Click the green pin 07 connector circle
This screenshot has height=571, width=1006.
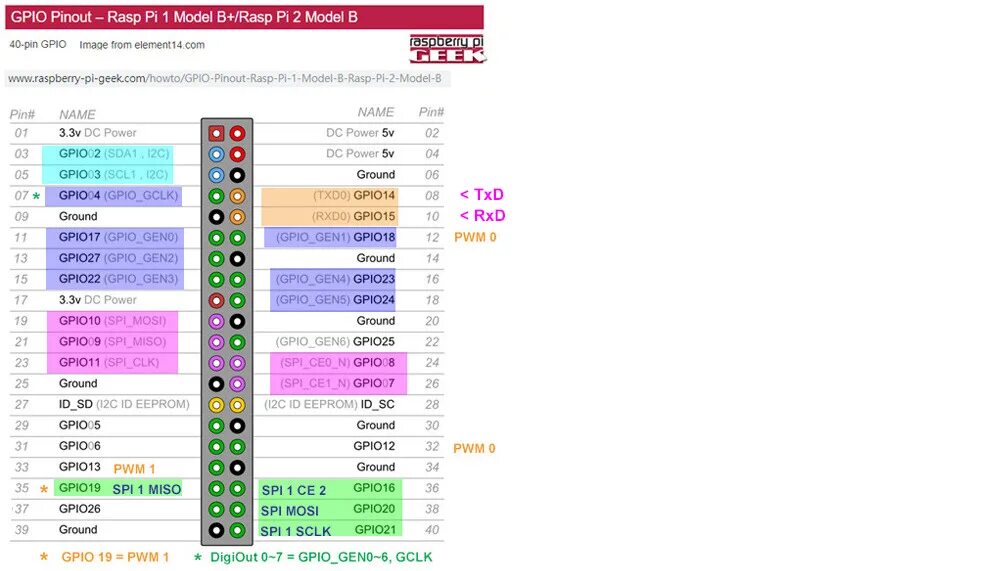216,196
